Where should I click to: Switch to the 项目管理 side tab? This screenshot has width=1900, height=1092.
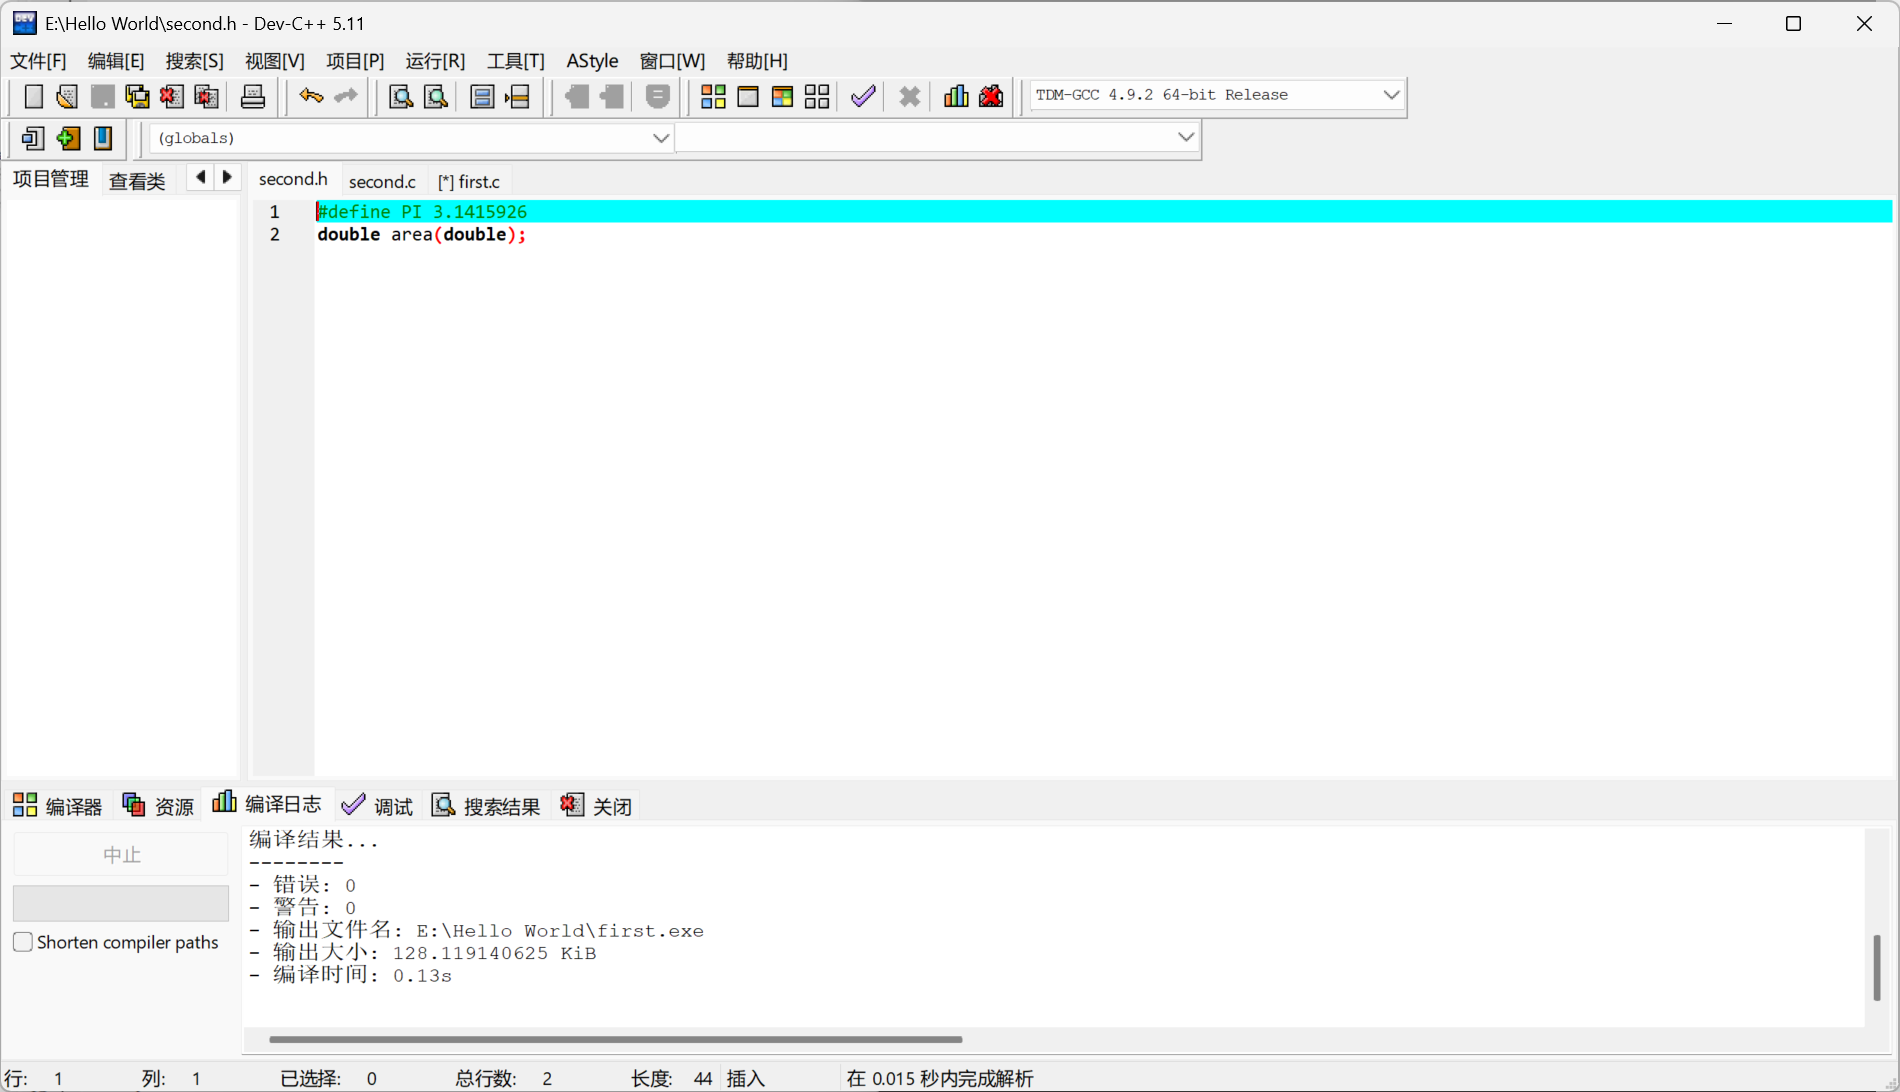point(51,179)
